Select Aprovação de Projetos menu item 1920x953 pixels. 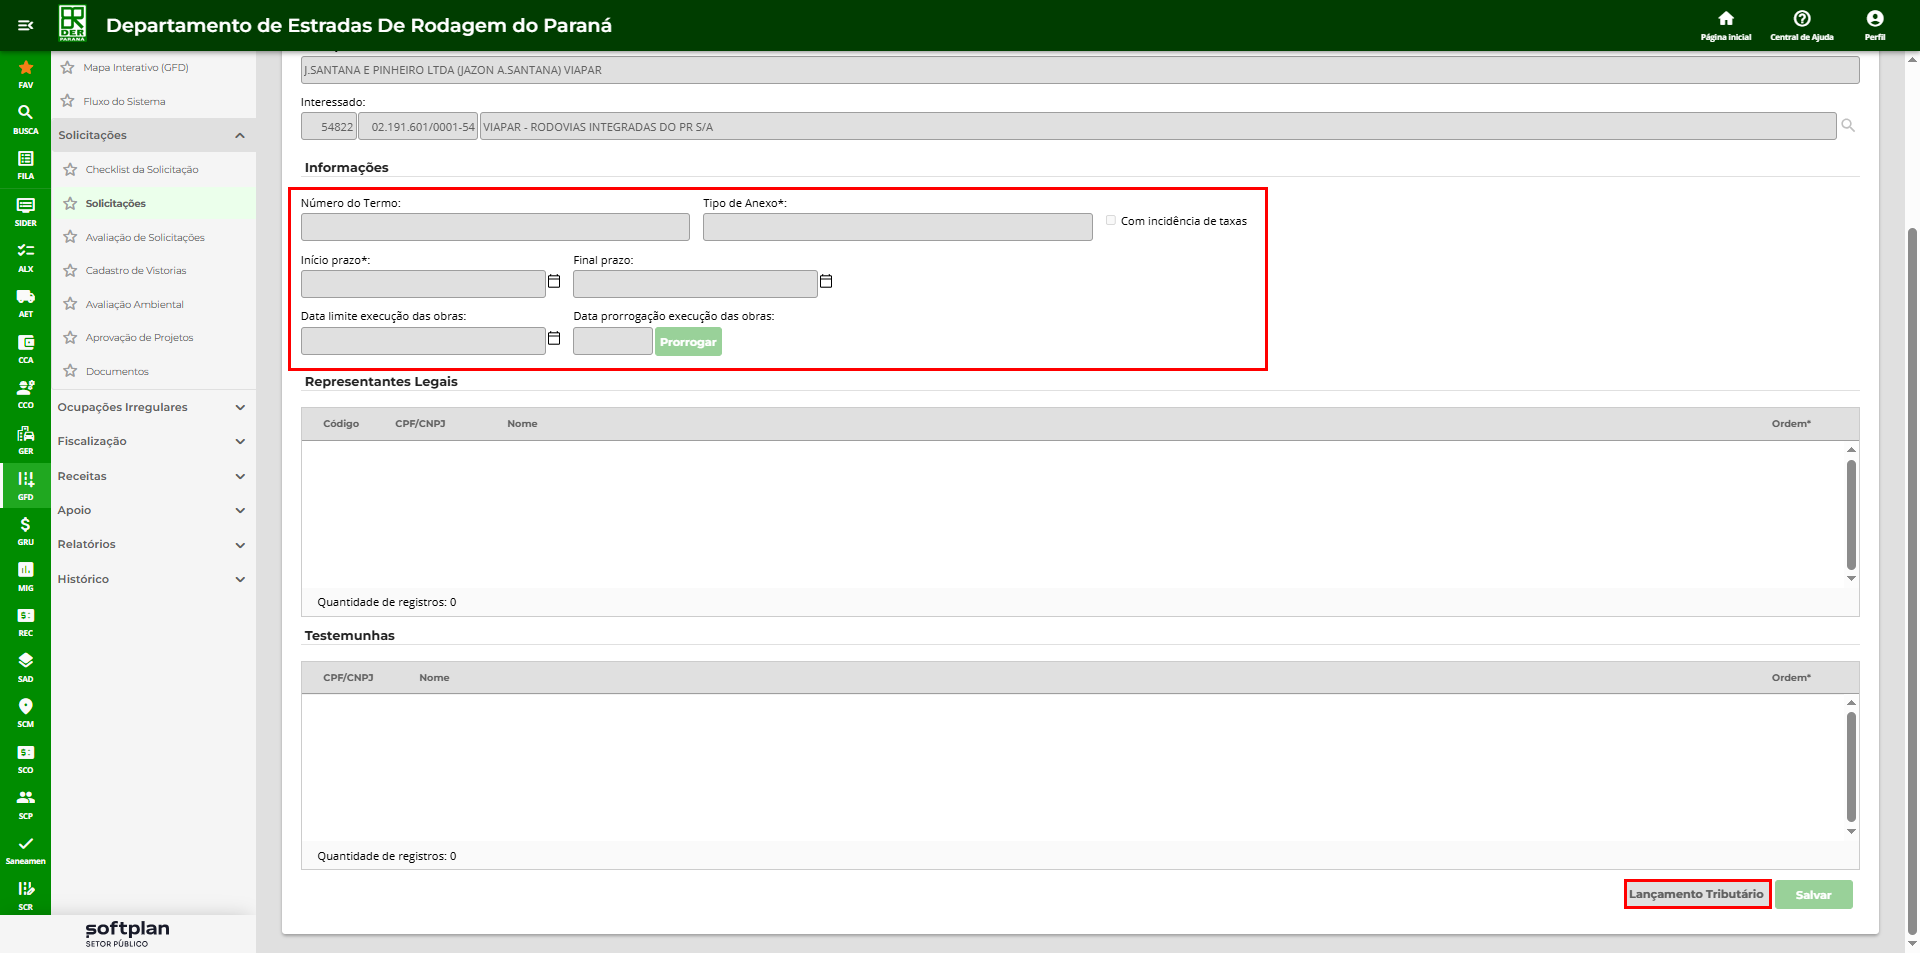[139, 338]
